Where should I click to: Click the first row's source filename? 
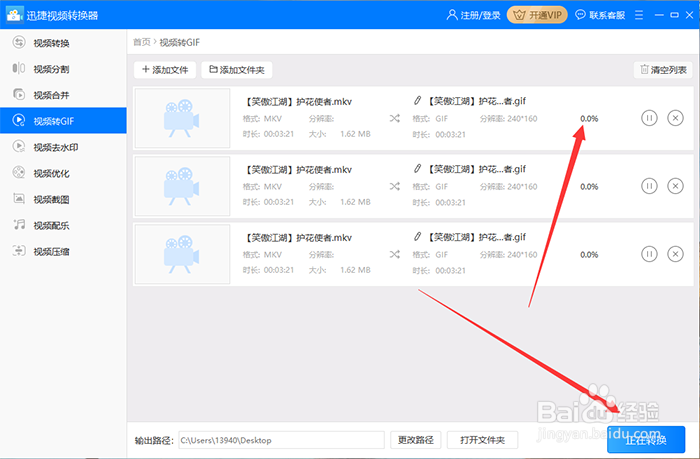click(298, 102)
